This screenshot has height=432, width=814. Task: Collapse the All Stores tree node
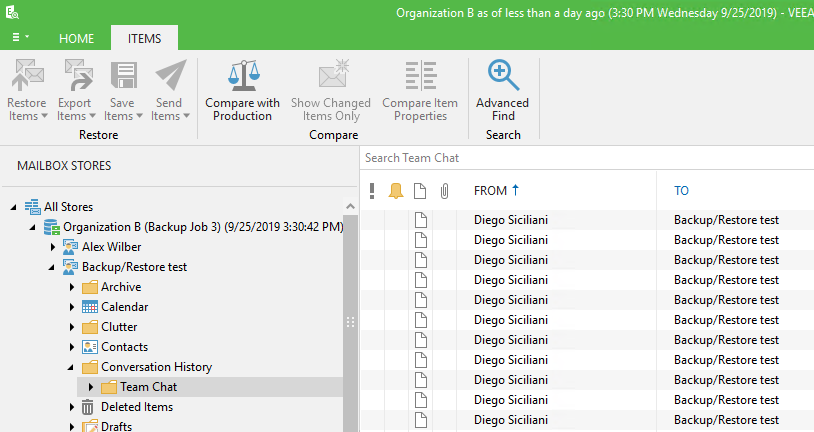tap(13, 207)
